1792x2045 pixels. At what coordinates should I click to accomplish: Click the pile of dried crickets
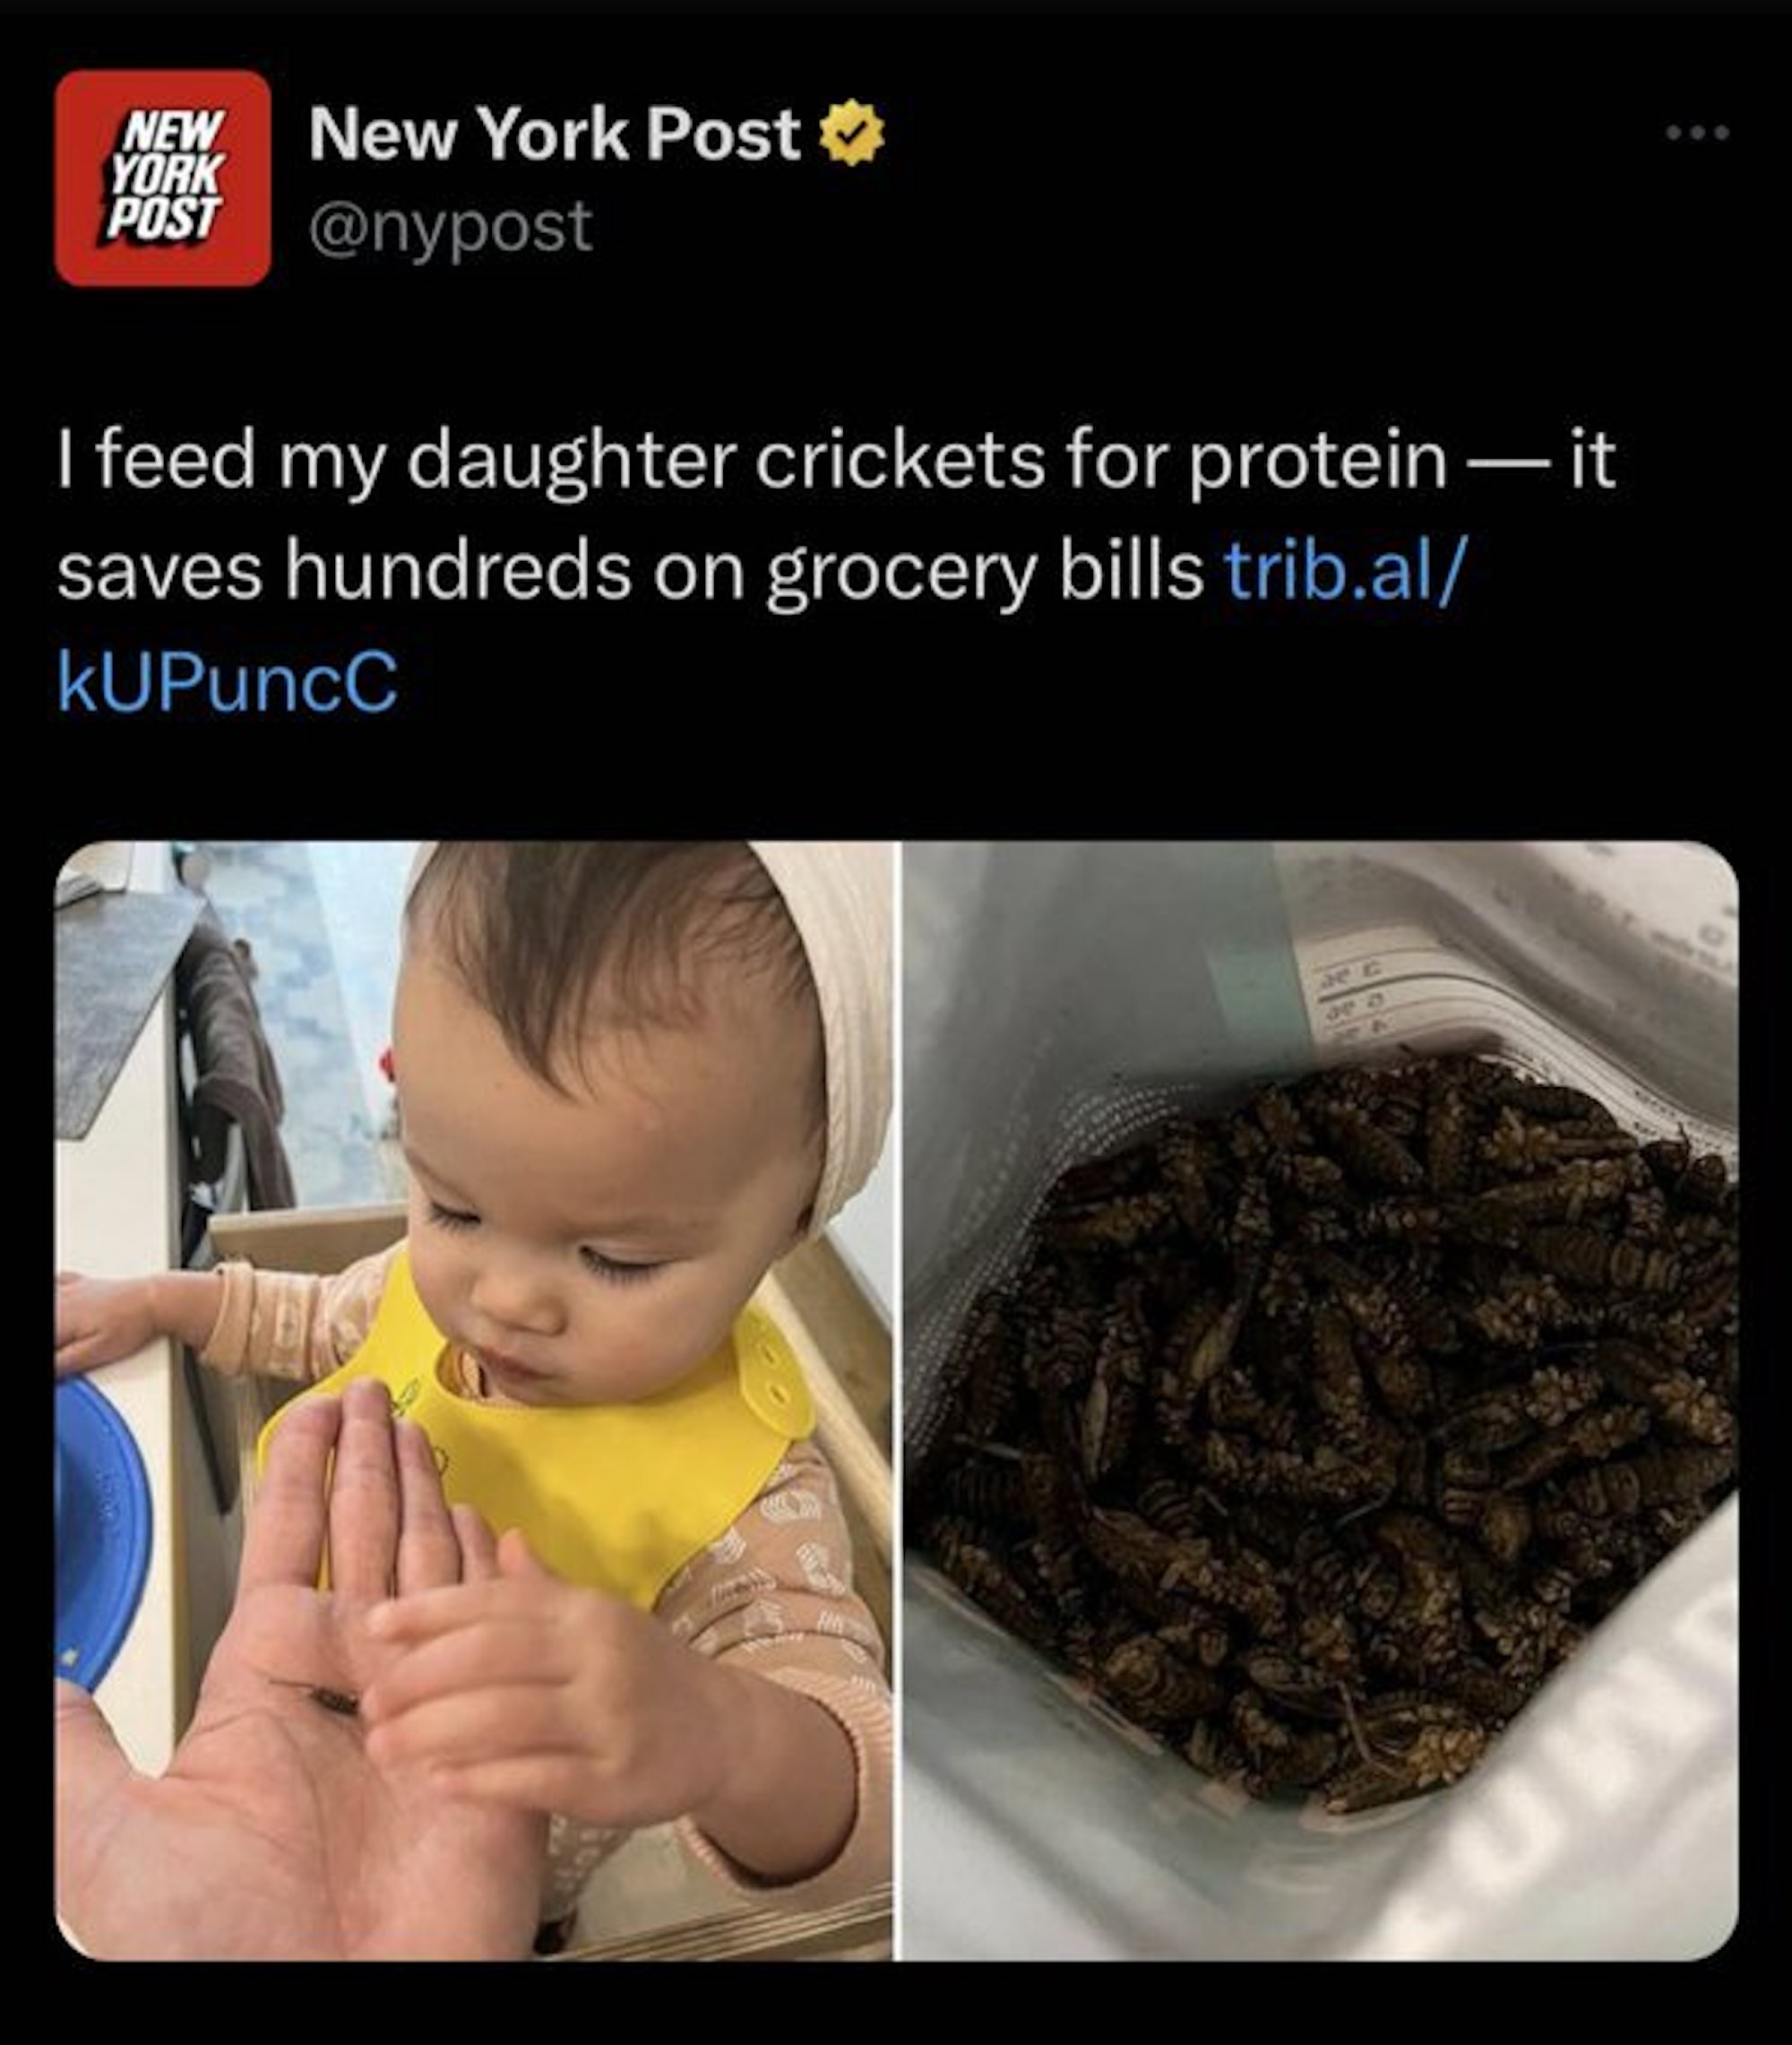[1330, 1420]
